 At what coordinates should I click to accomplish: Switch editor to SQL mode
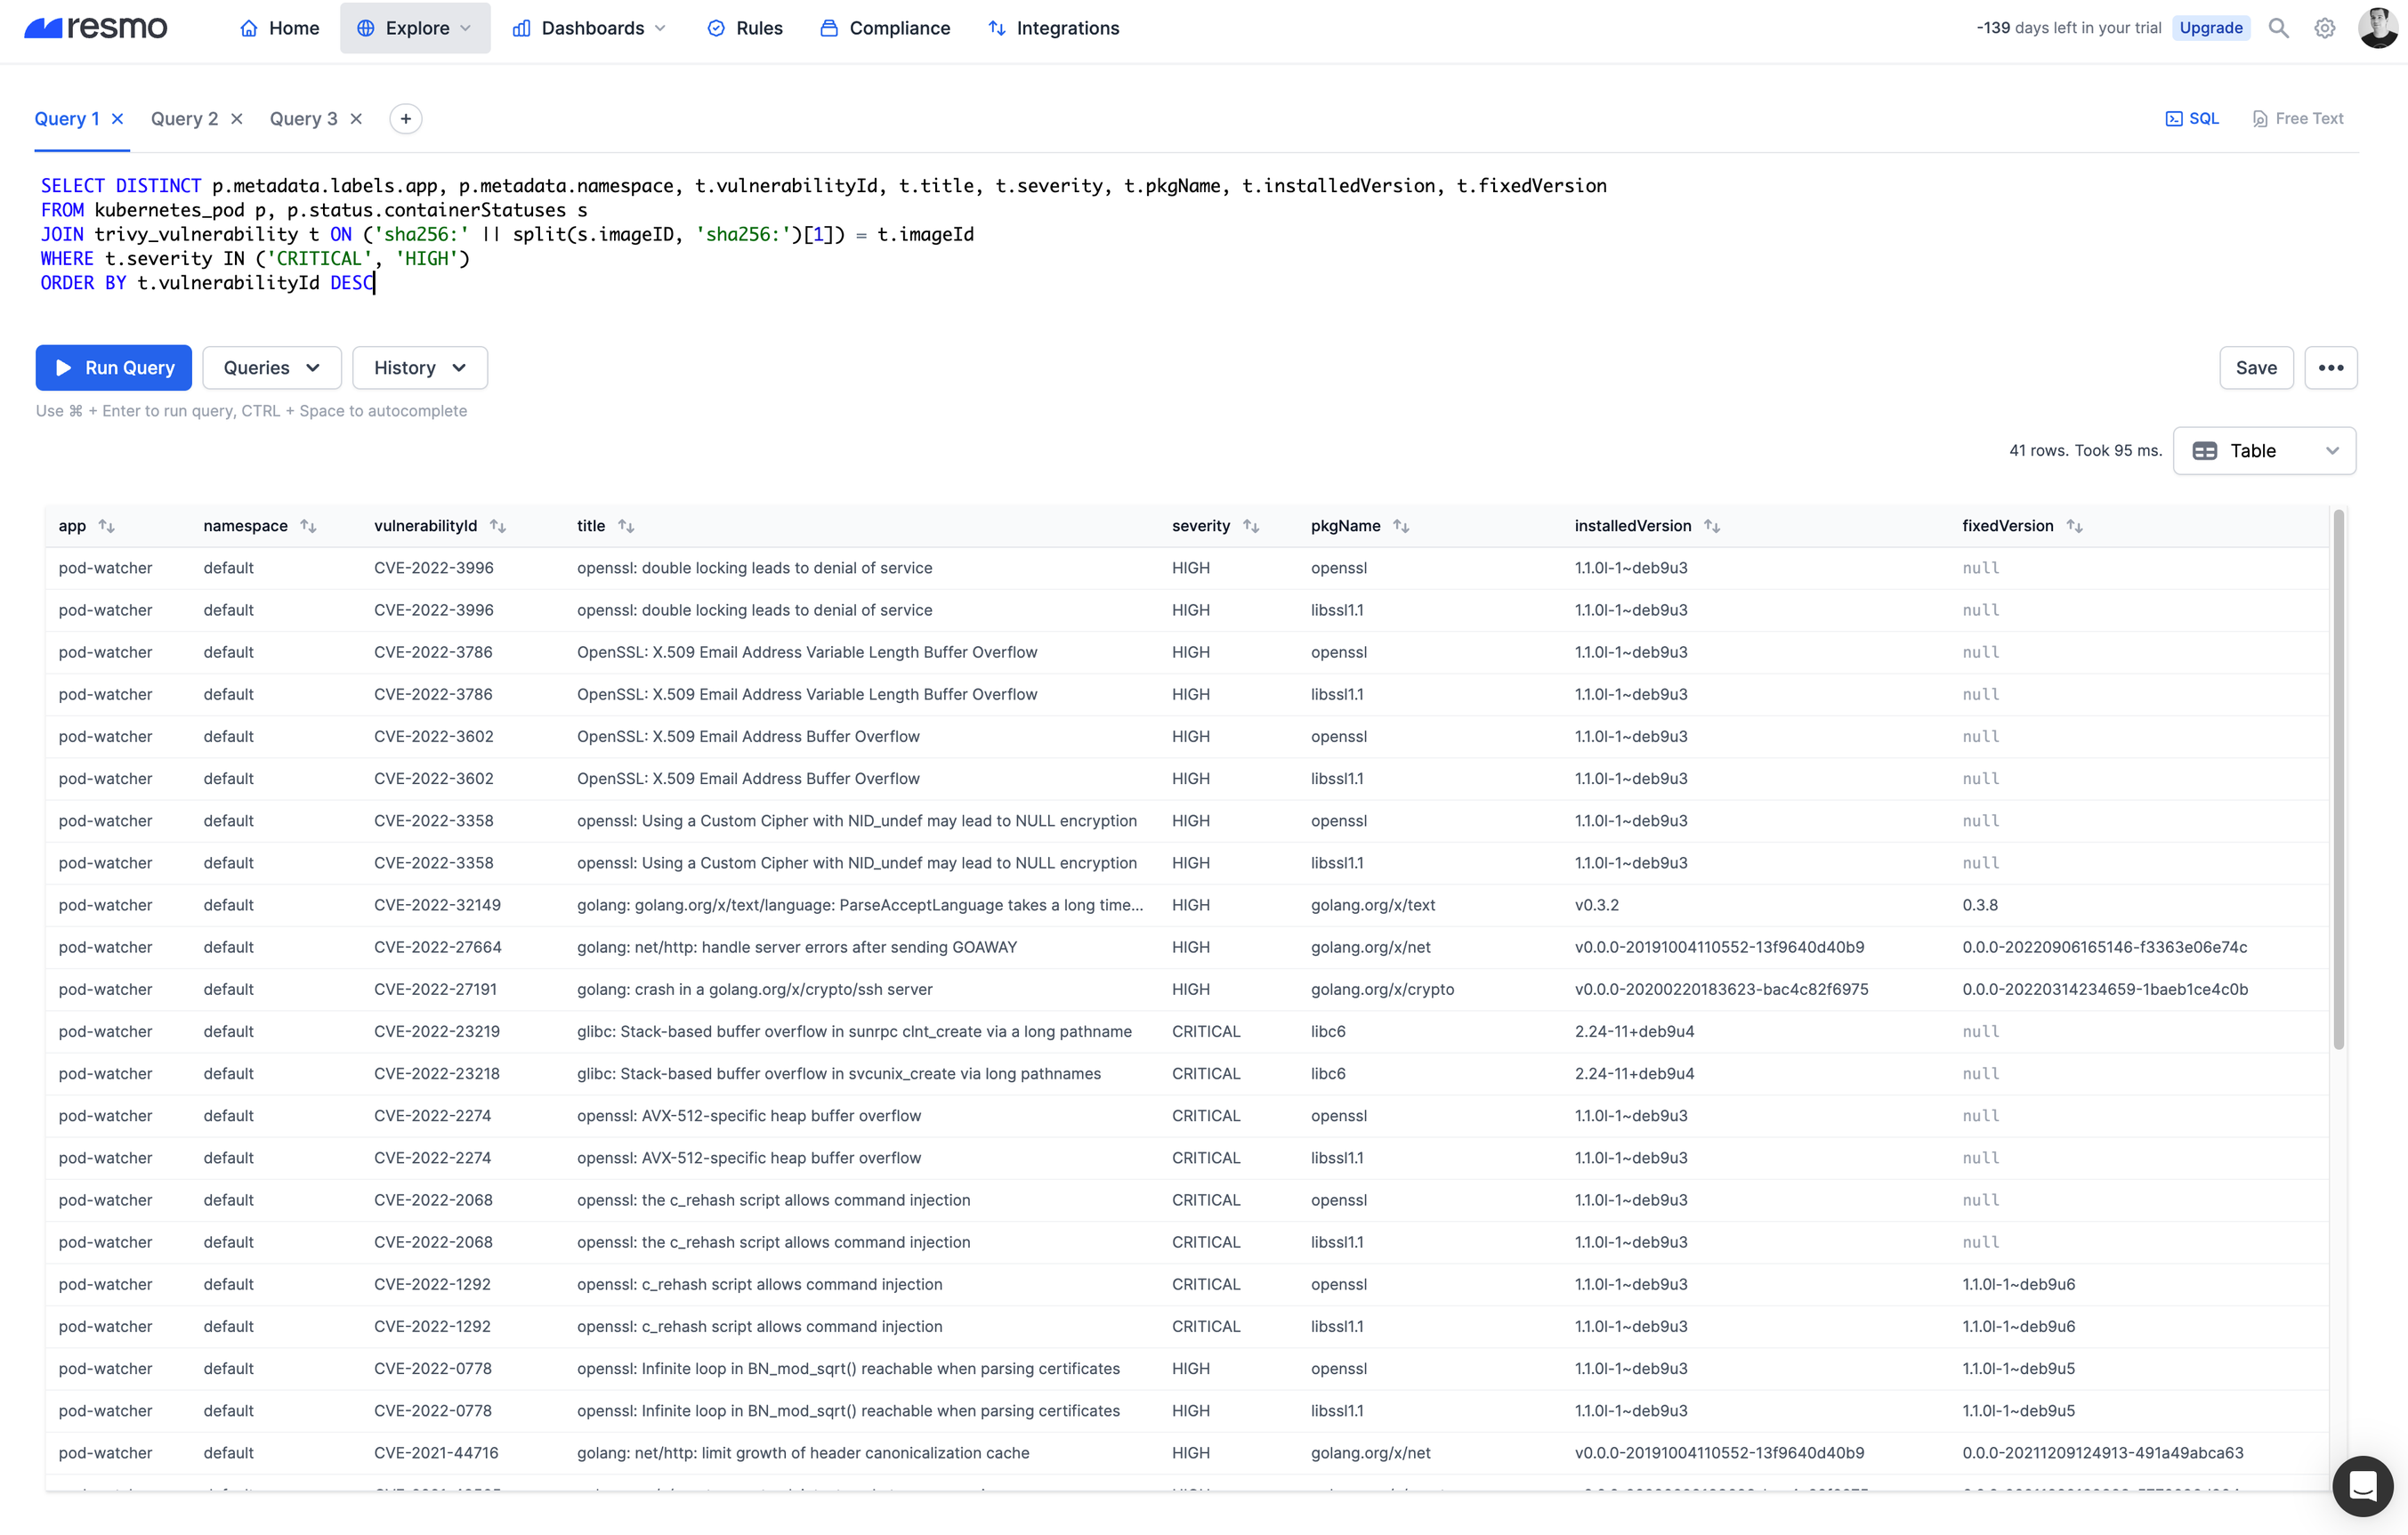(x=2192, y=119)
